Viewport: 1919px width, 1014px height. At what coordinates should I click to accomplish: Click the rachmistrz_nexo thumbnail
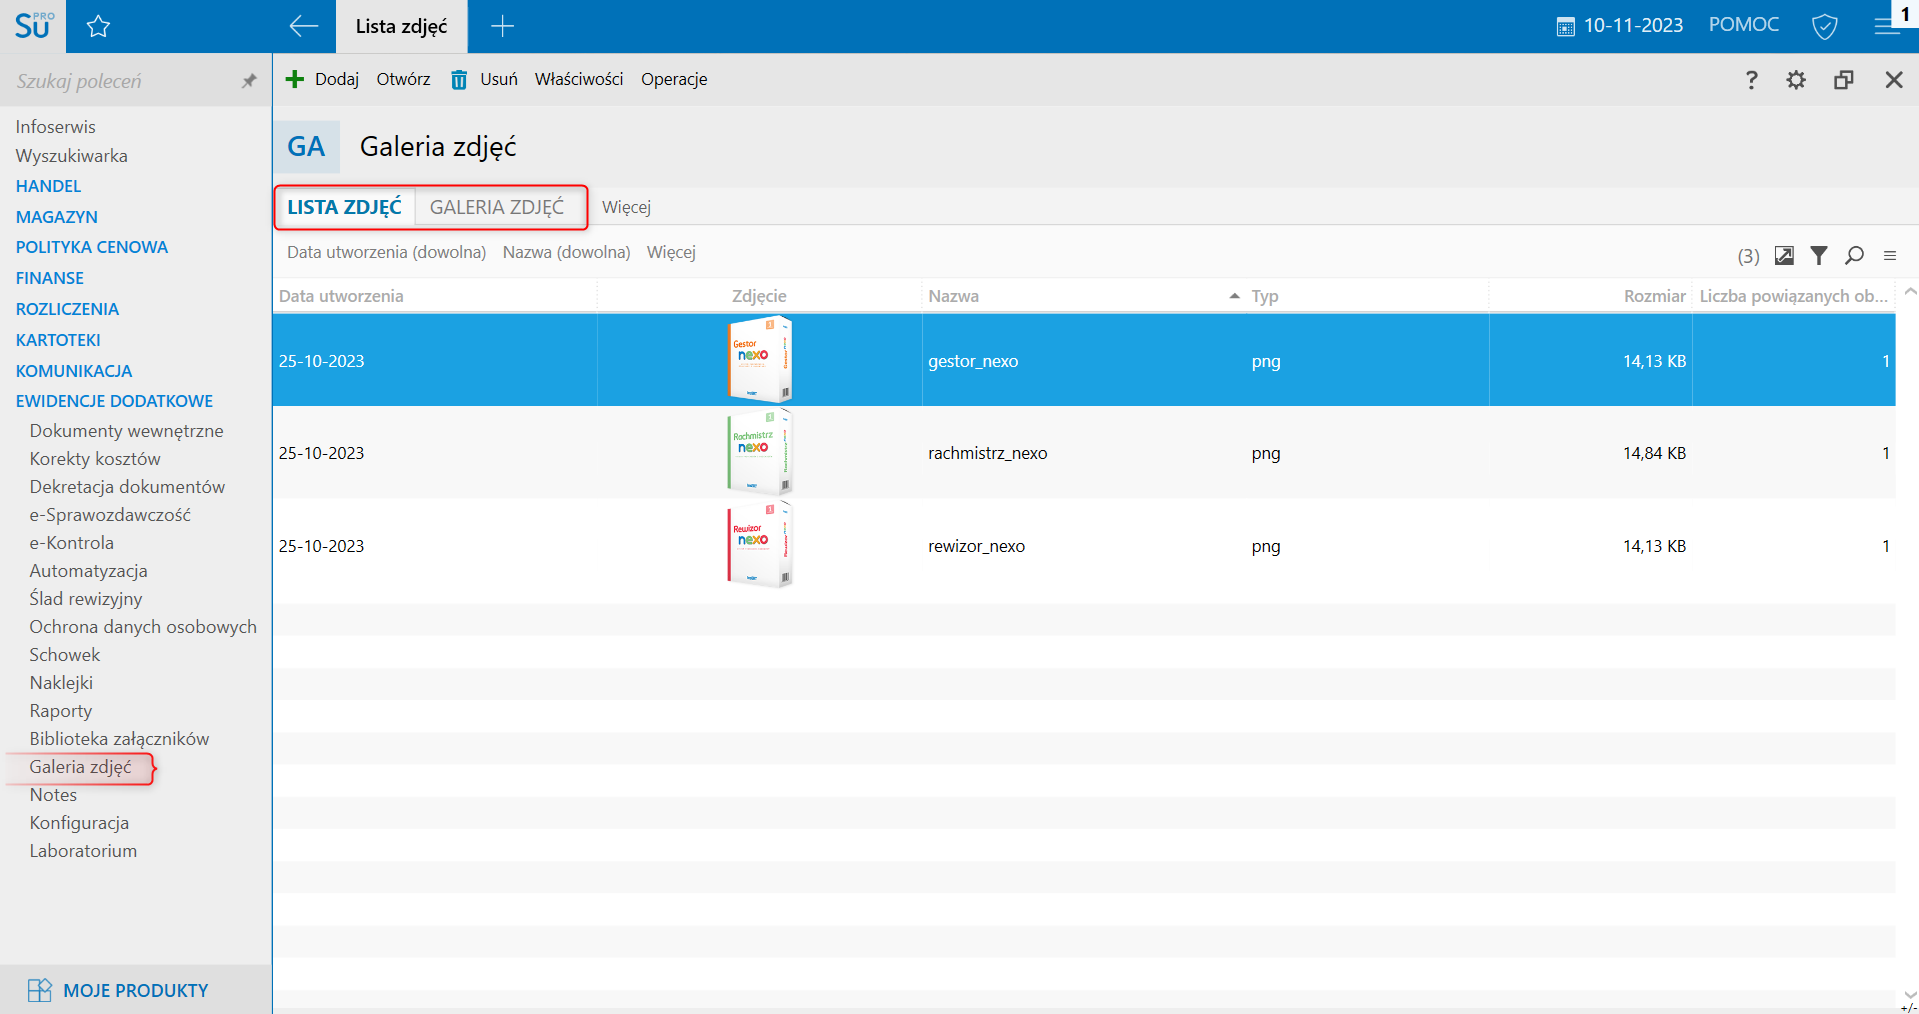(x=759, y=452)
